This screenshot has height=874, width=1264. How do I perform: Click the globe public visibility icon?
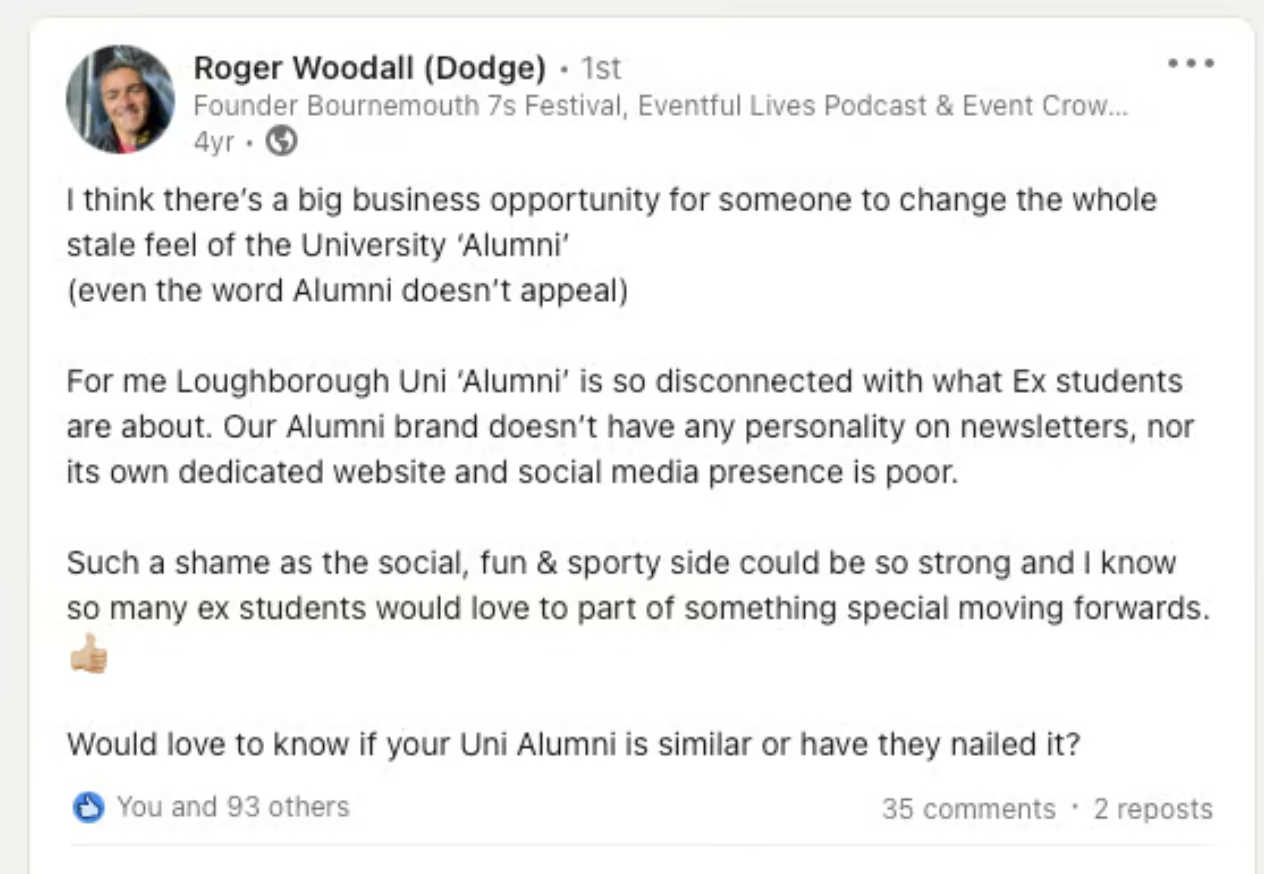tap(283, 143)
